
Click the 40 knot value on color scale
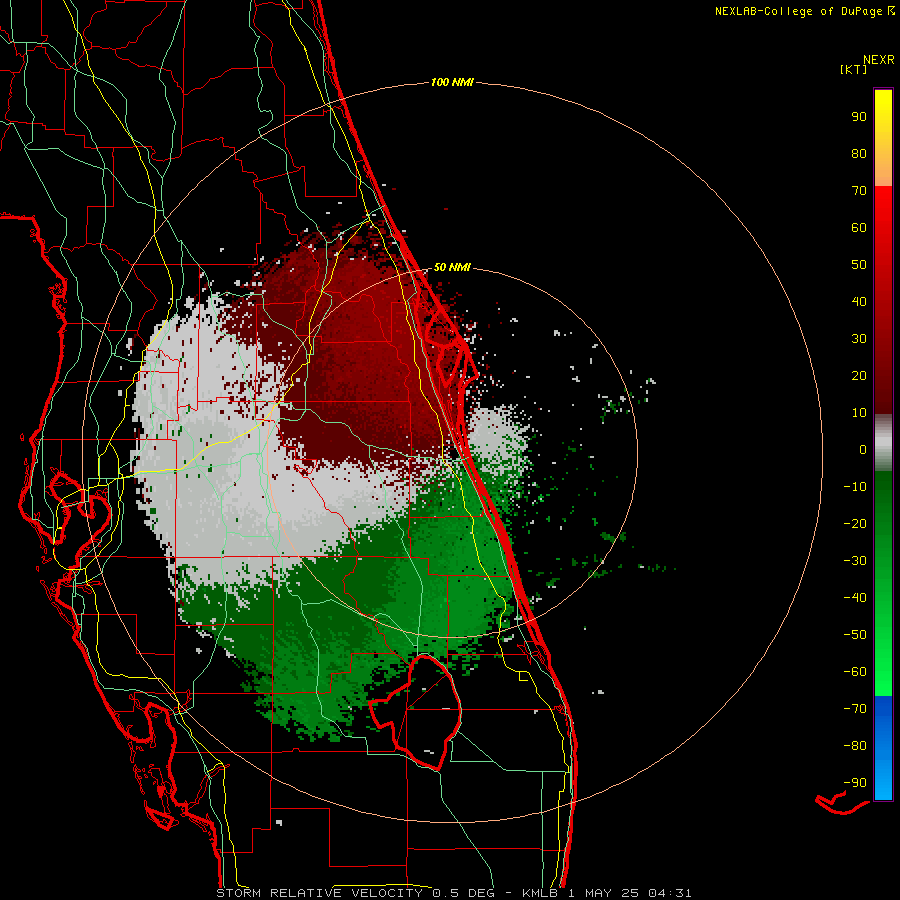coord(859,301)
